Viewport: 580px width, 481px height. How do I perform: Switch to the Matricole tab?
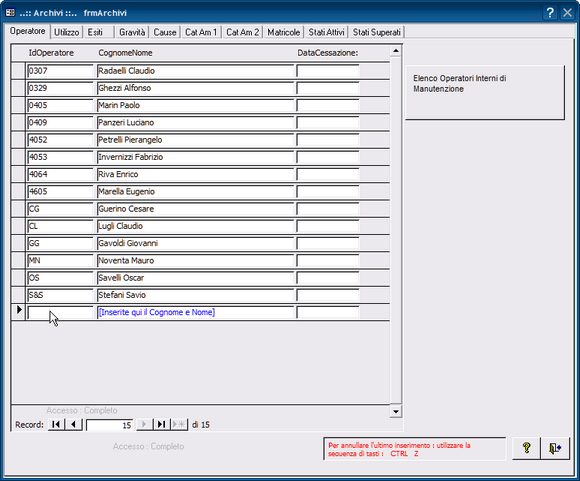pyautogui.click(x=284, y=32)
